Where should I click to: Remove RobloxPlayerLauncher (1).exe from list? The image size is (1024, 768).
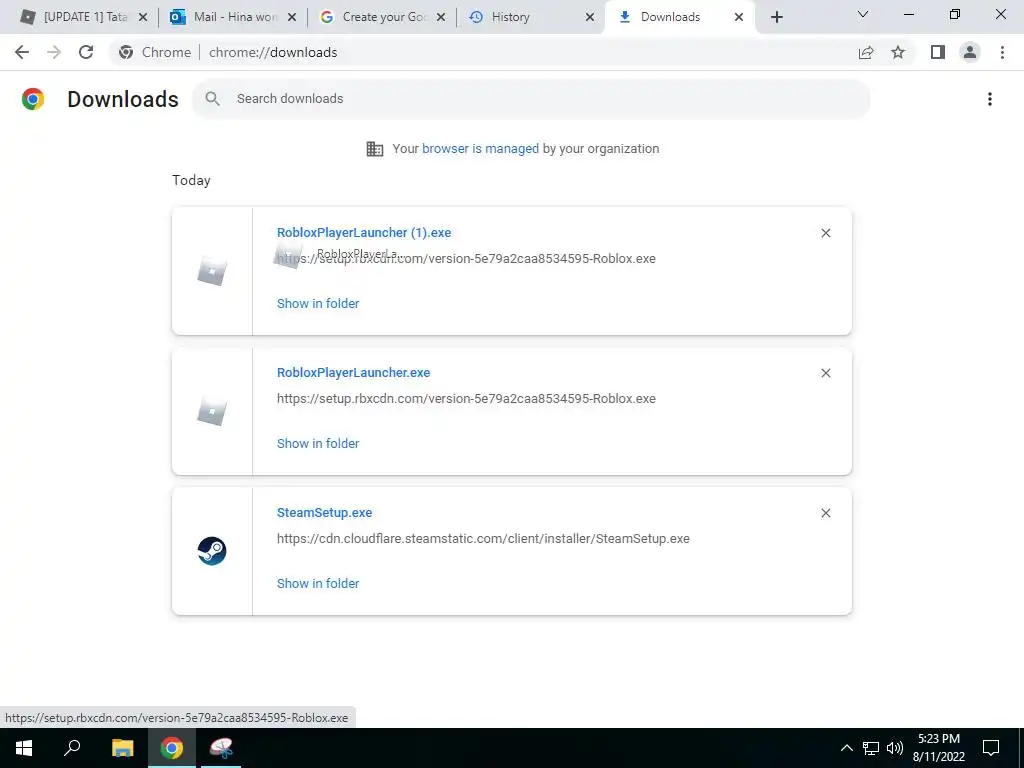pyautogui.click(x=825, y=233)
